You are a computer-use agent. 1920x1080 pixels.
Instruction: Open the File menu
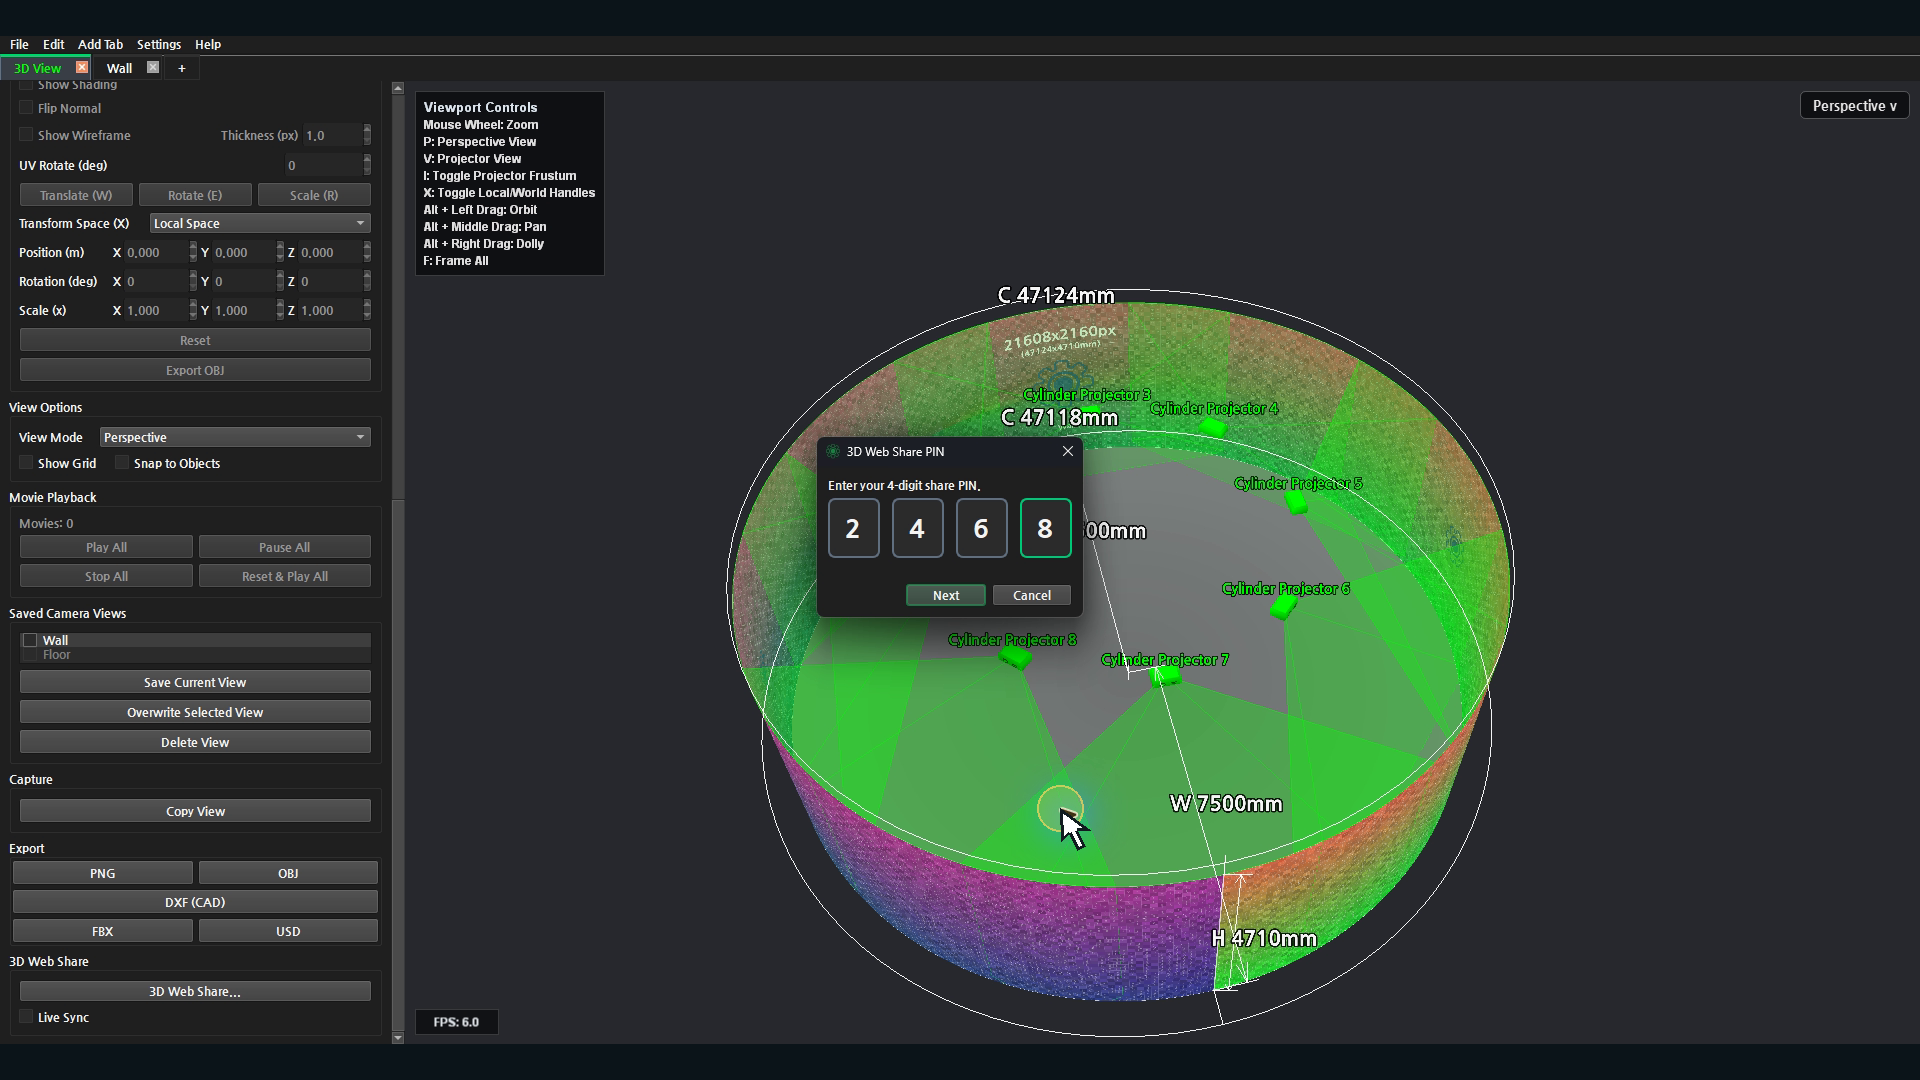click(x=19, y=44)
